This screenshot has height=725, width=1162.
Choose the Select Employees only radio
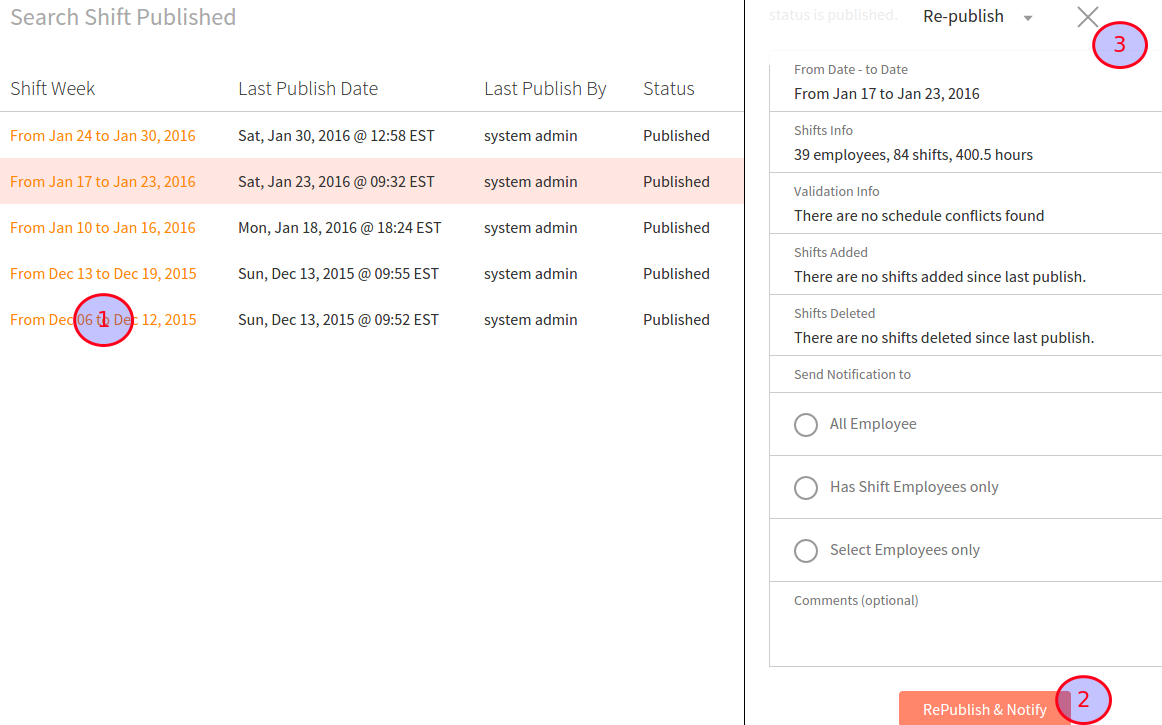[806, 551]
